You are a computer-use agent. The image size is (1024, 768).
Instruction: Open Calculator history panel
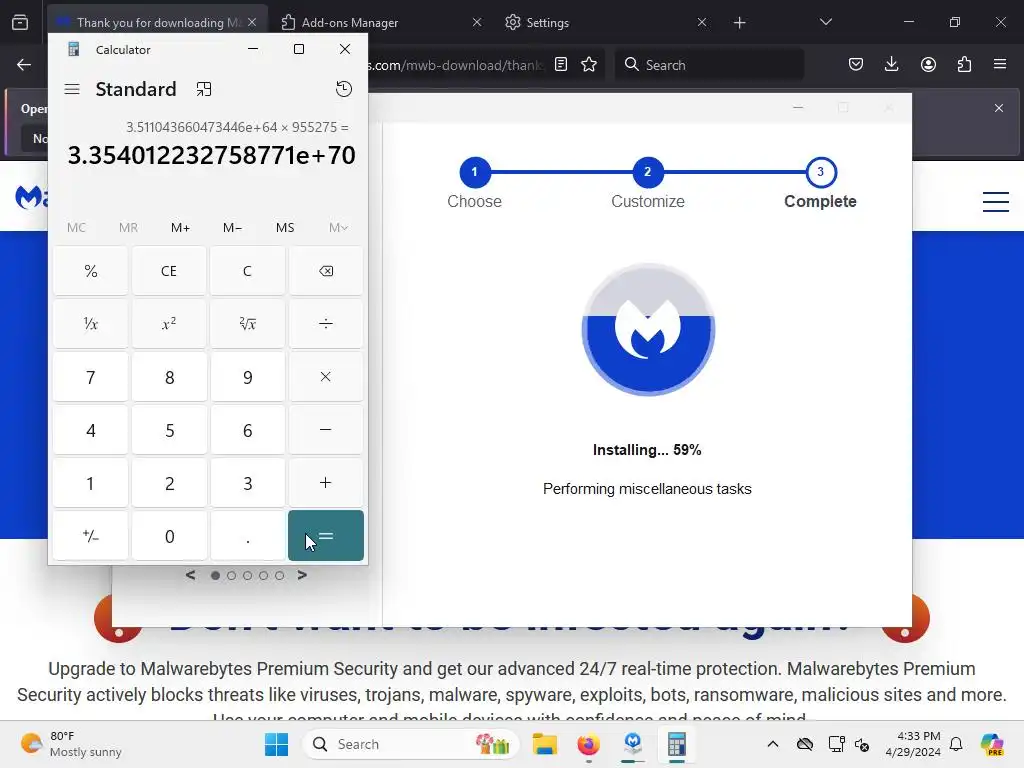tap(344, 89)
